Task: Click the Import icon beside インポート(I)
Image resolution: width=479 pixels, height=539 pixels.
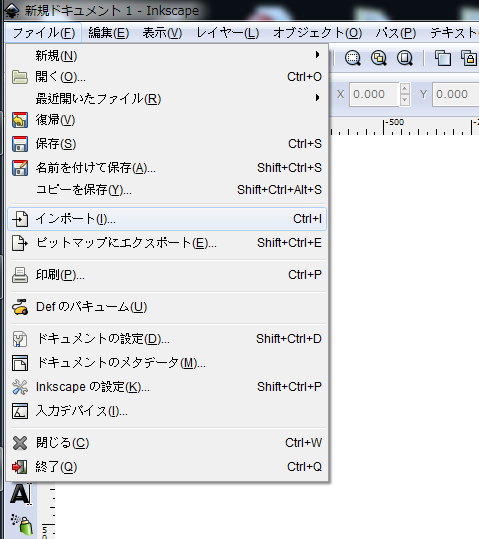Action: 20,219
